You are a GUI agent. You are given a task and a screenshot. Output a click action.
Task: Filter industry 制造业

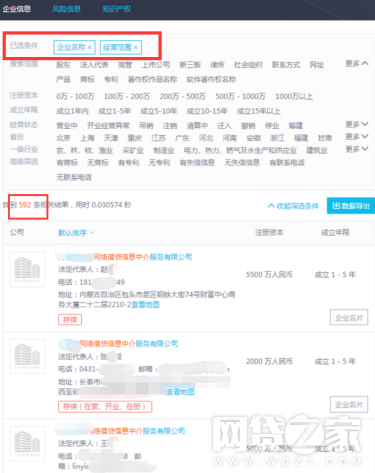[x=164, y=150]
